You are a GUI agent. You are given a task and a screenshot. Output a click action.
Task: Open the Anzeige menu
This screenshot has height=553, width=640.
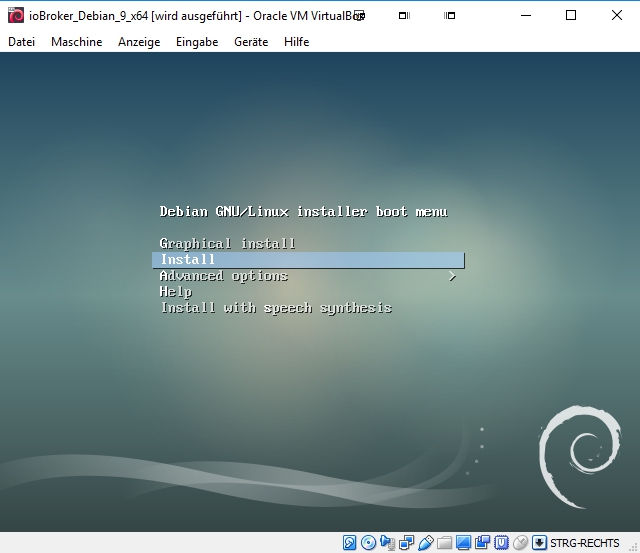click(x=139, y=42)
